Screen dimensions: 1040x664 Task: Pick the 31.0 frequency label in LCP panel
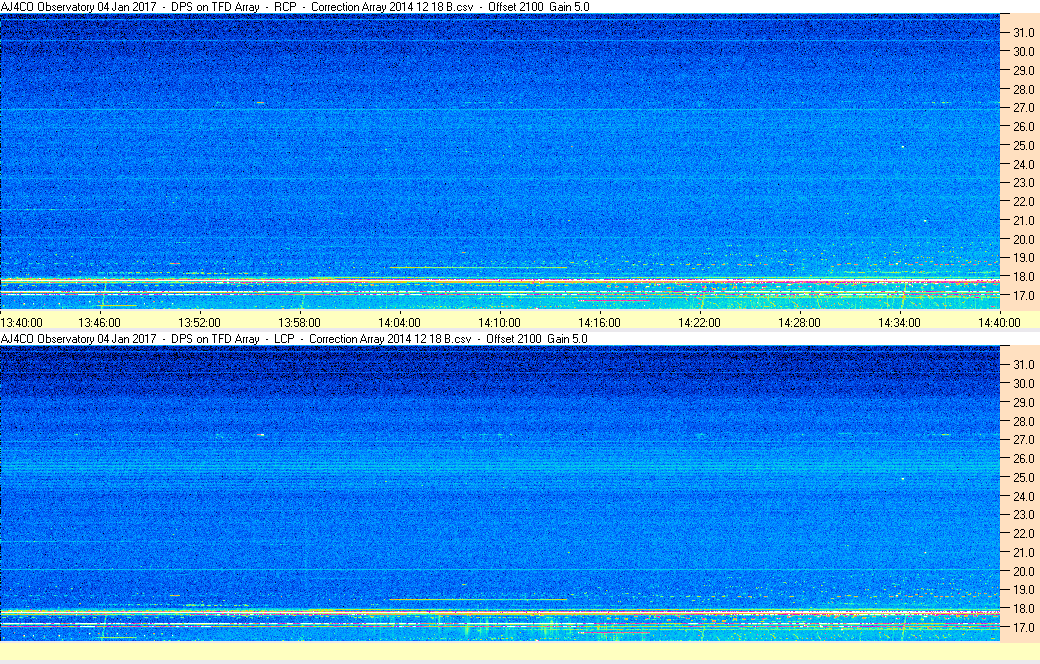(x=1023, y=365)
